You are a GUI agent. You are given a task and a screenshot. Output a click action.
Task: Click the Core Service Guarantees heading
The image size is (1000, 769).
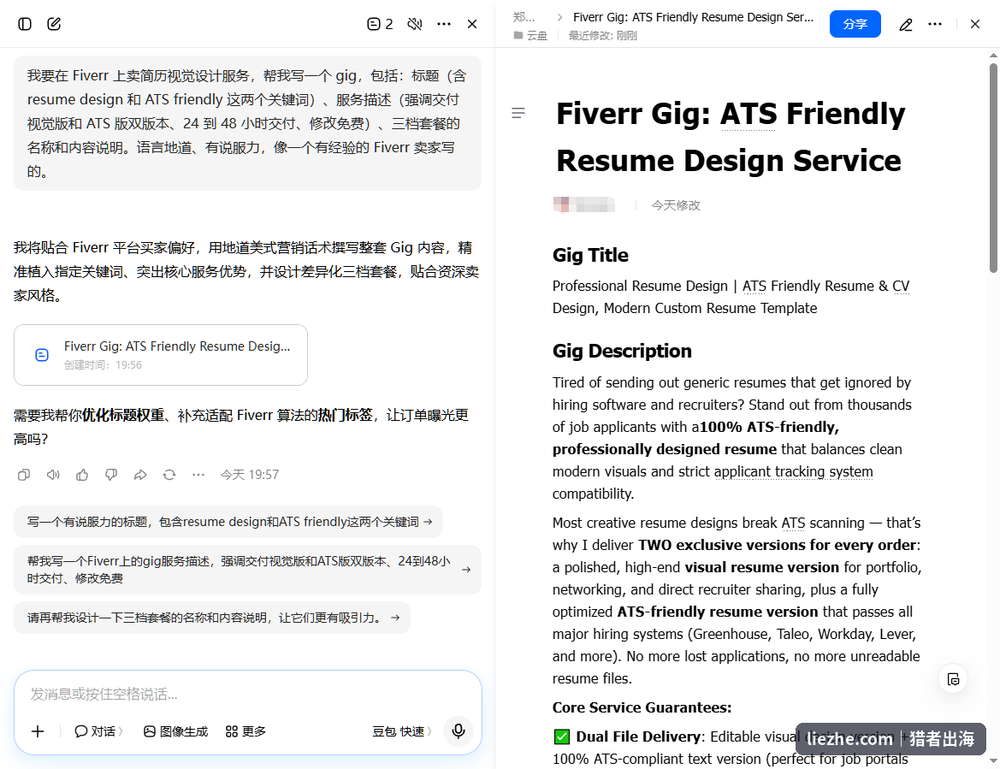(x=642, y=707)
